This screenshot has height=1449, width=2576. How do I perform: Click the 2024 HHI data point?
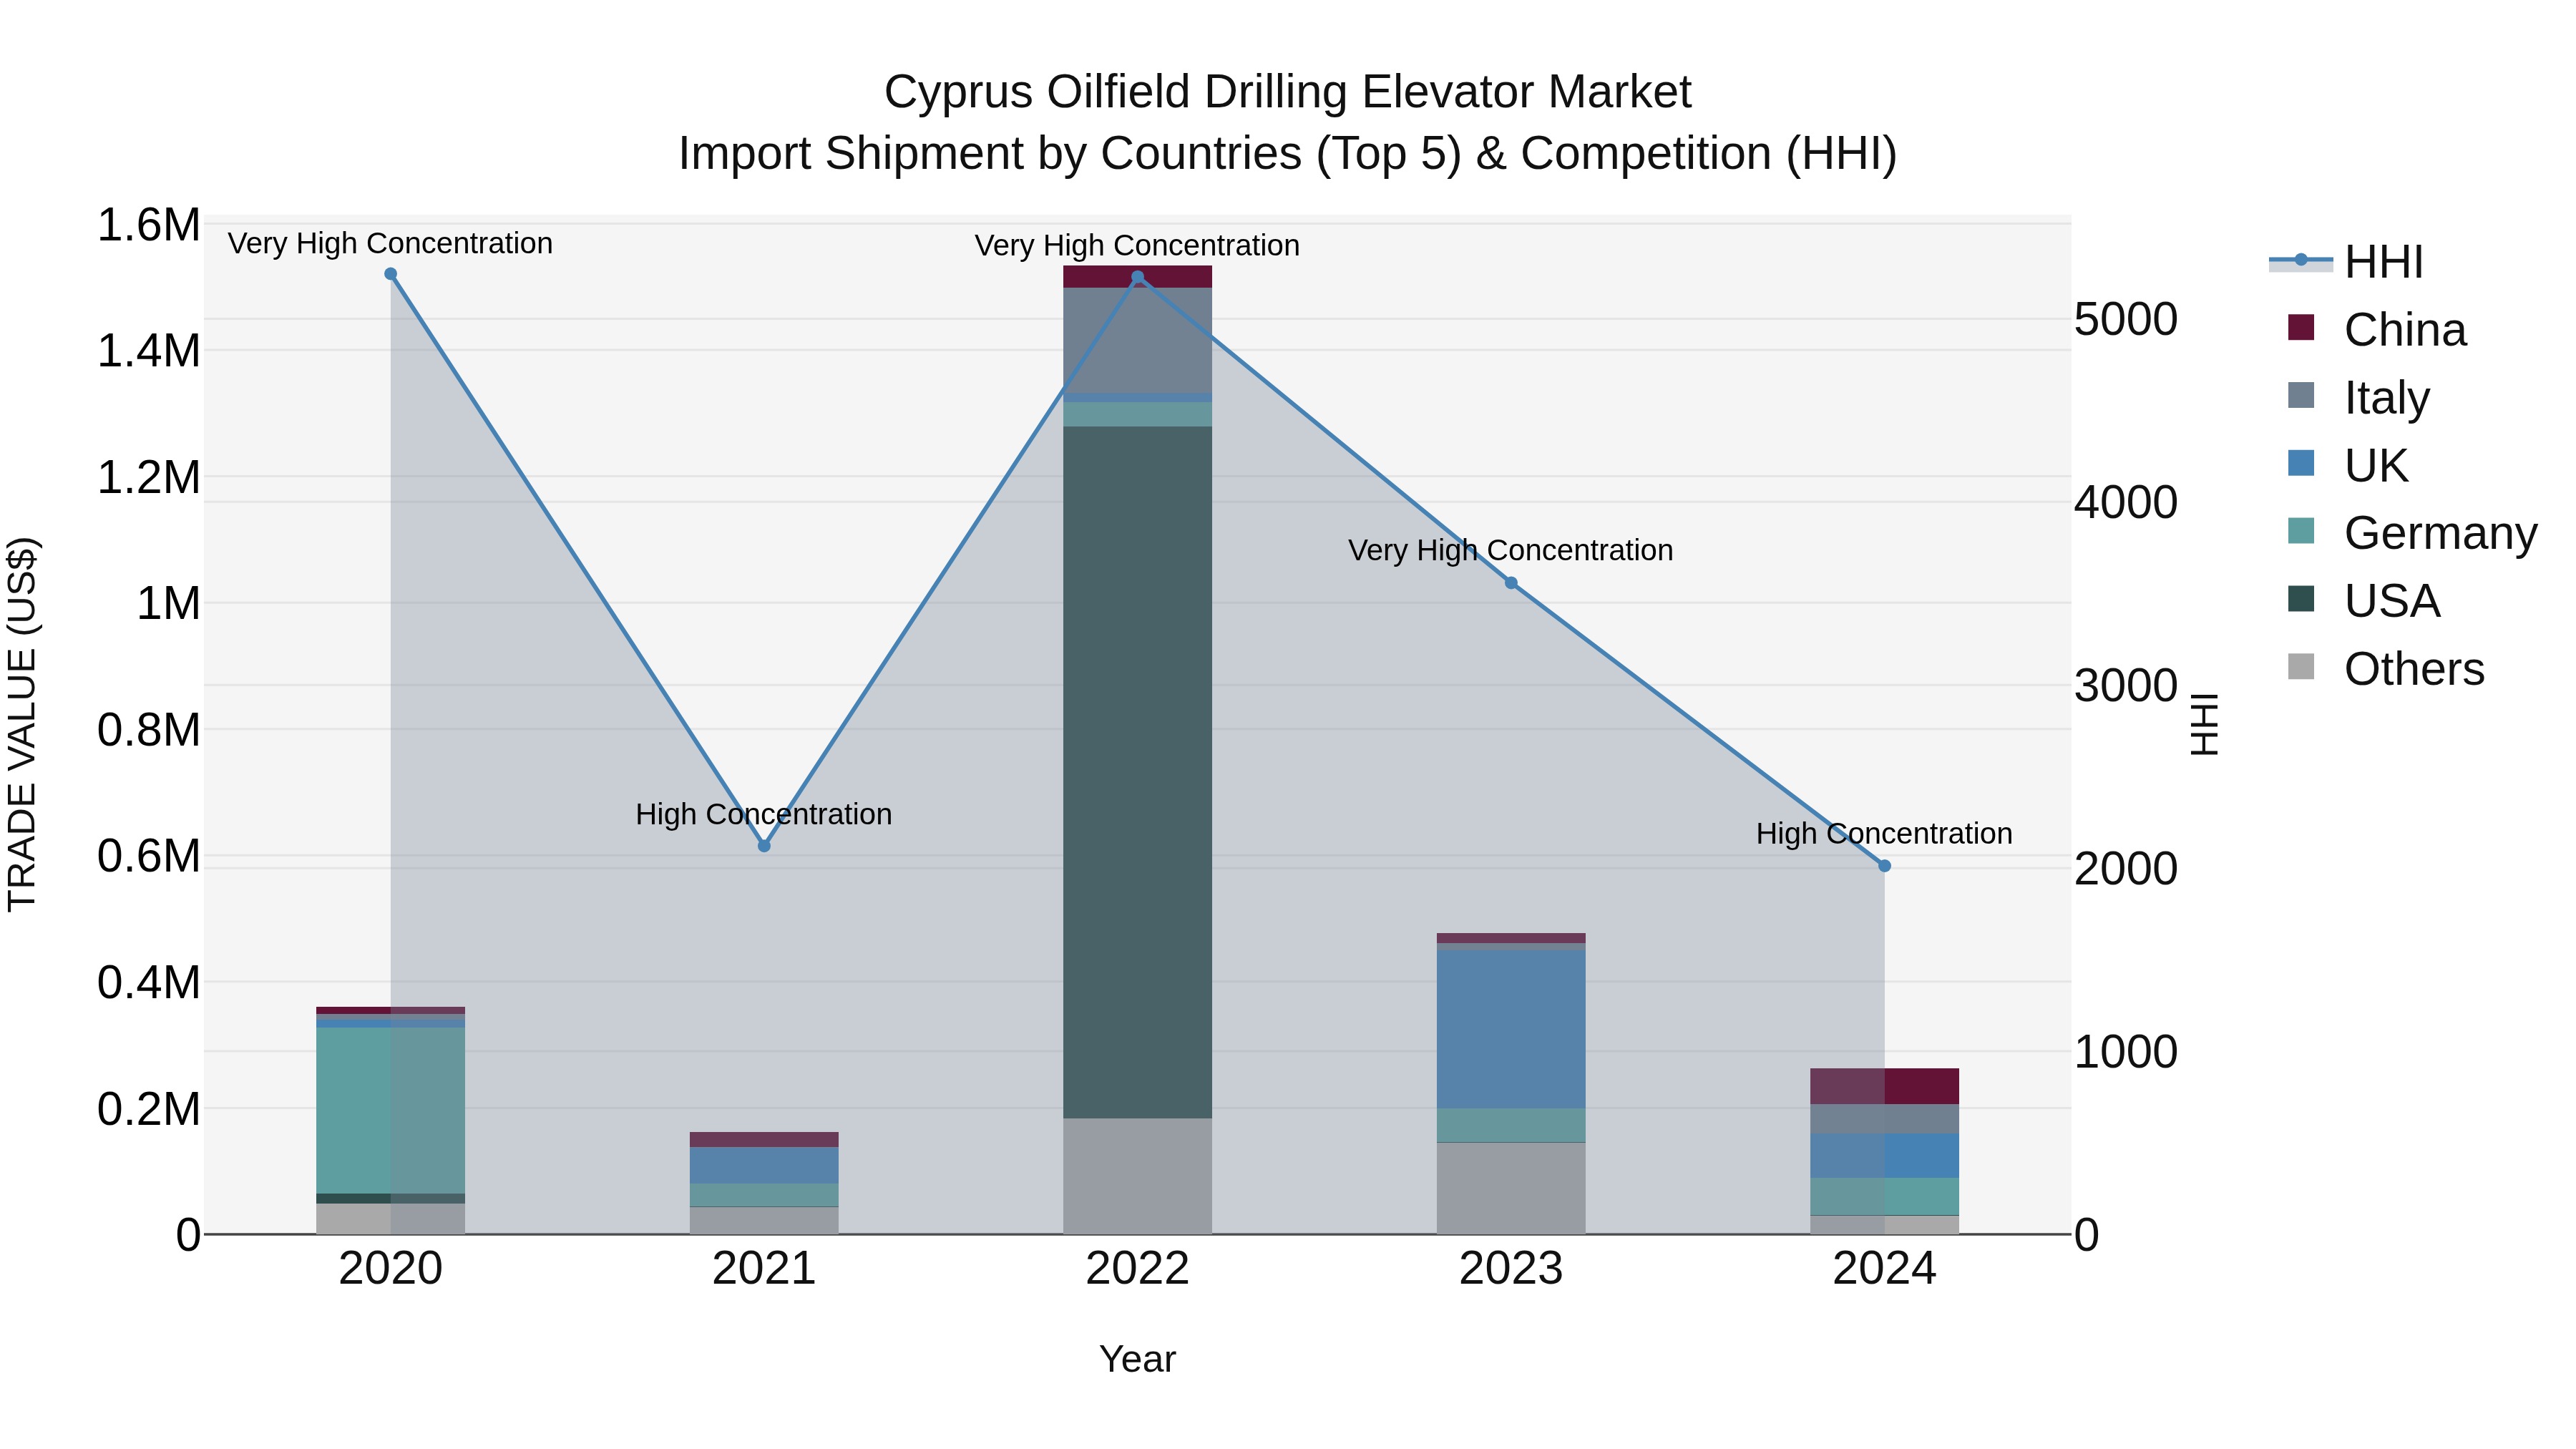(1885, 866)
